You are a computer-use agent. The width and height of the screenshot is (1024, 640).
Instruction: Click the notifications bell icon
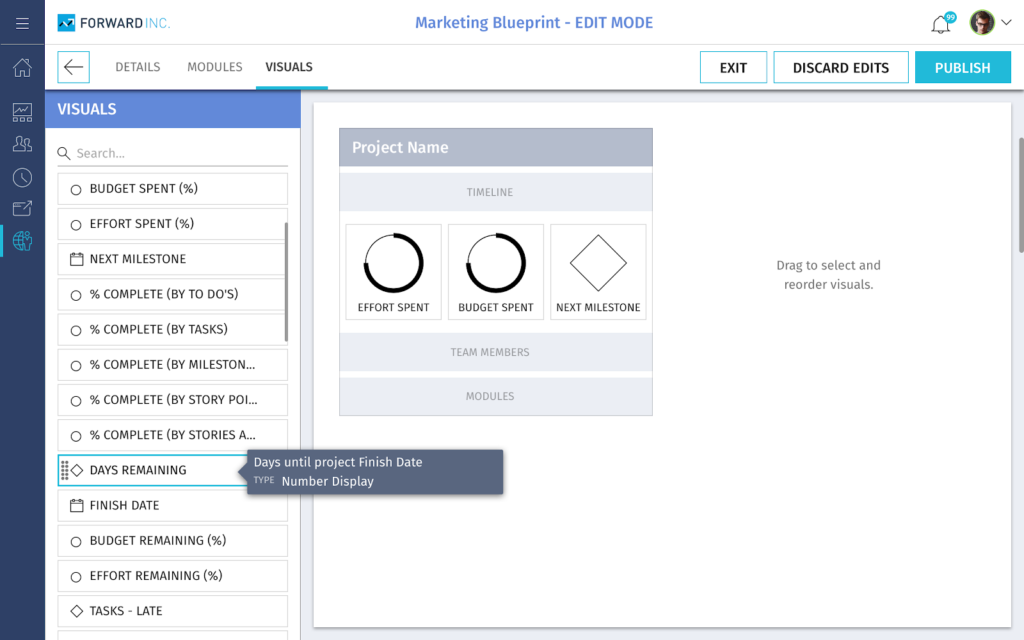click(x=940, y=24)
